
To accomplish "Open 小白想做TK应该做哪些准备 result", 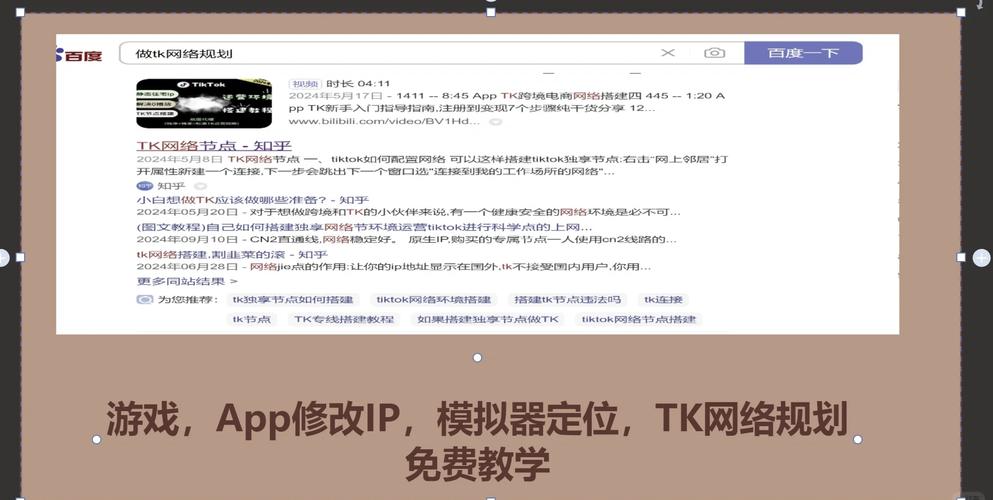I will pos(253,200).
